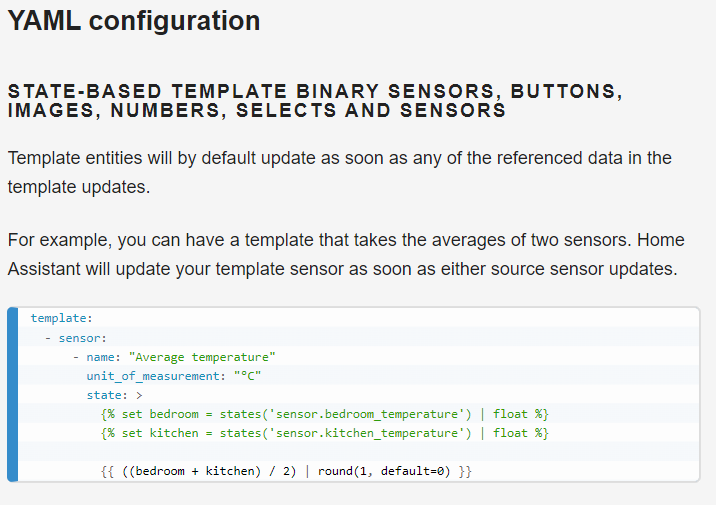Click the set bedroom template line
Image resolution: width=716 pixels, height=505 pixels.
(325, 414)
